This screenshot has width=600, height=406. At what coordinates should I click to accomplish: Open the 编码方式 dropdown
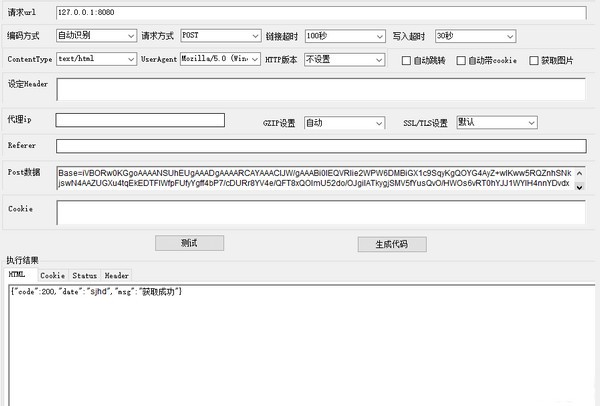pyautogui.click(x=96, y=36)
